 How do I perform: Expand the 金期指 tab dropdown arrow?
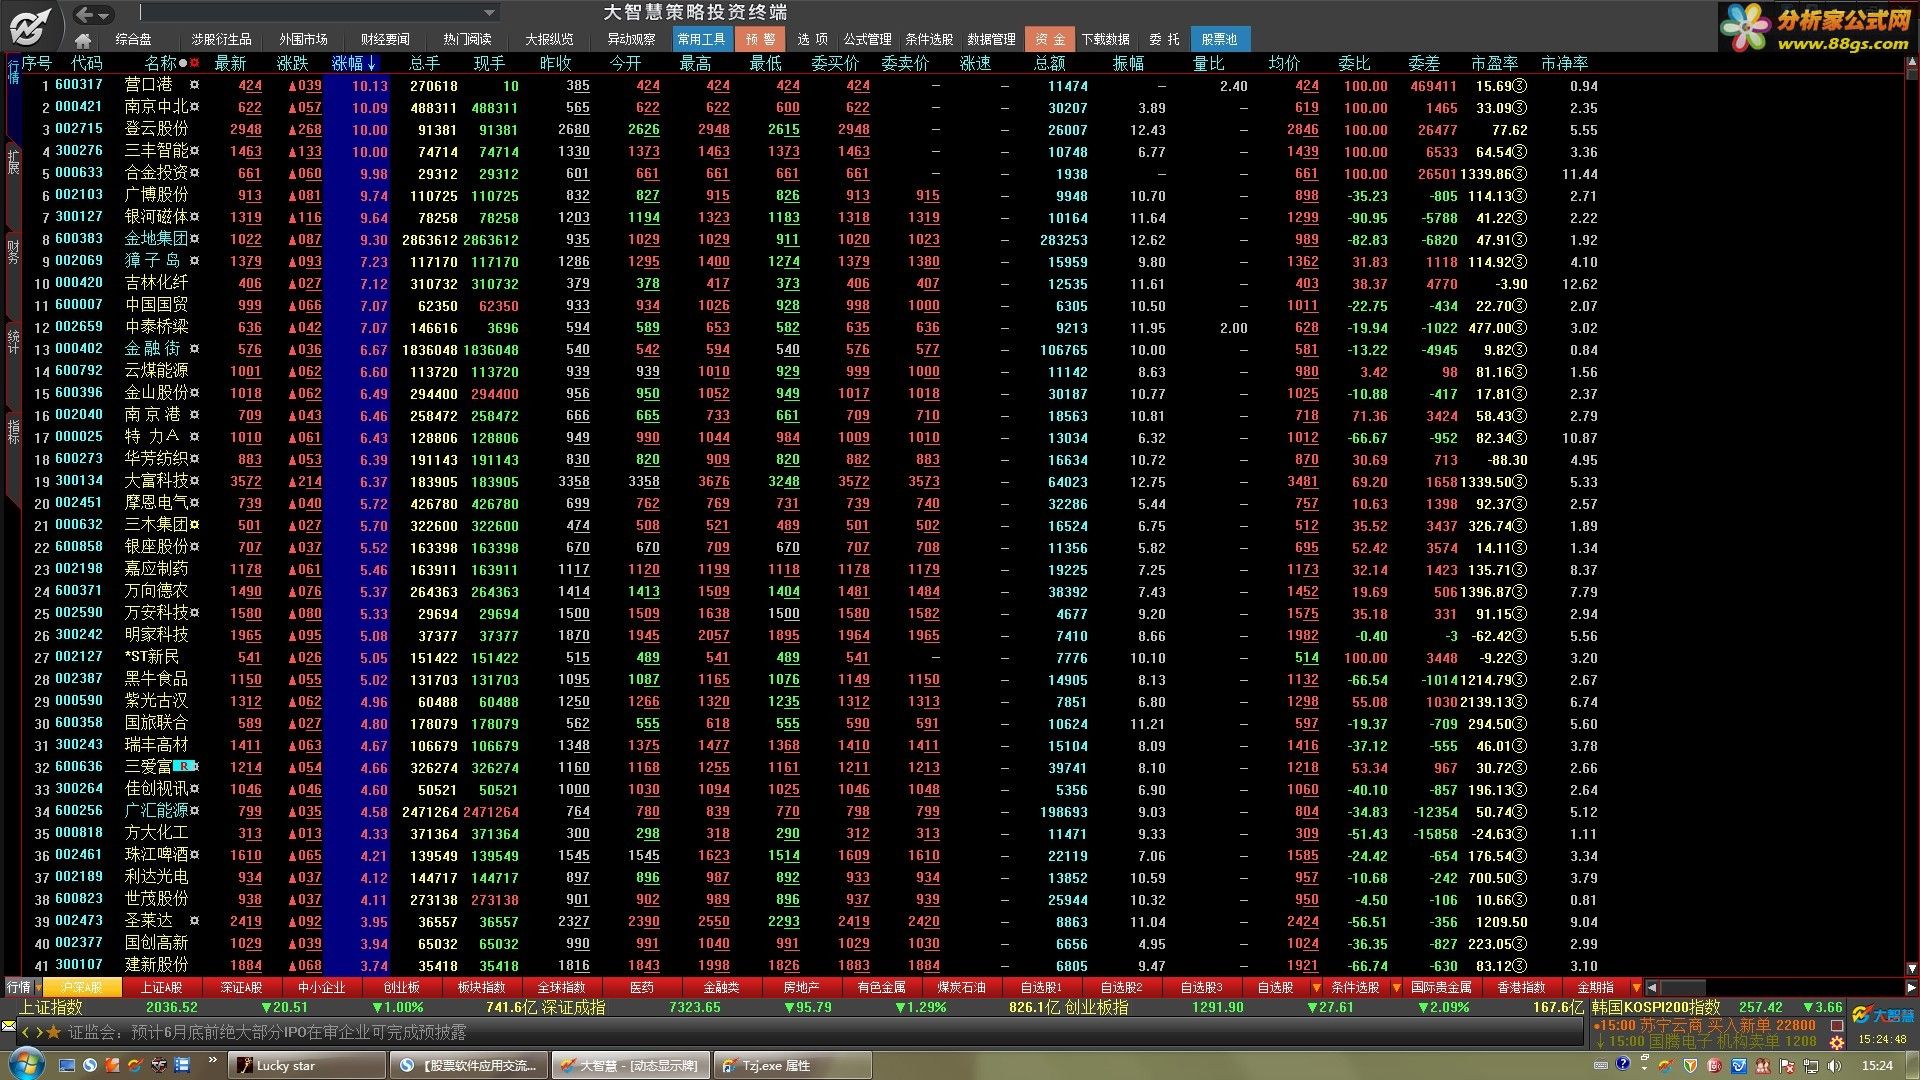[x=1636, y=987]
